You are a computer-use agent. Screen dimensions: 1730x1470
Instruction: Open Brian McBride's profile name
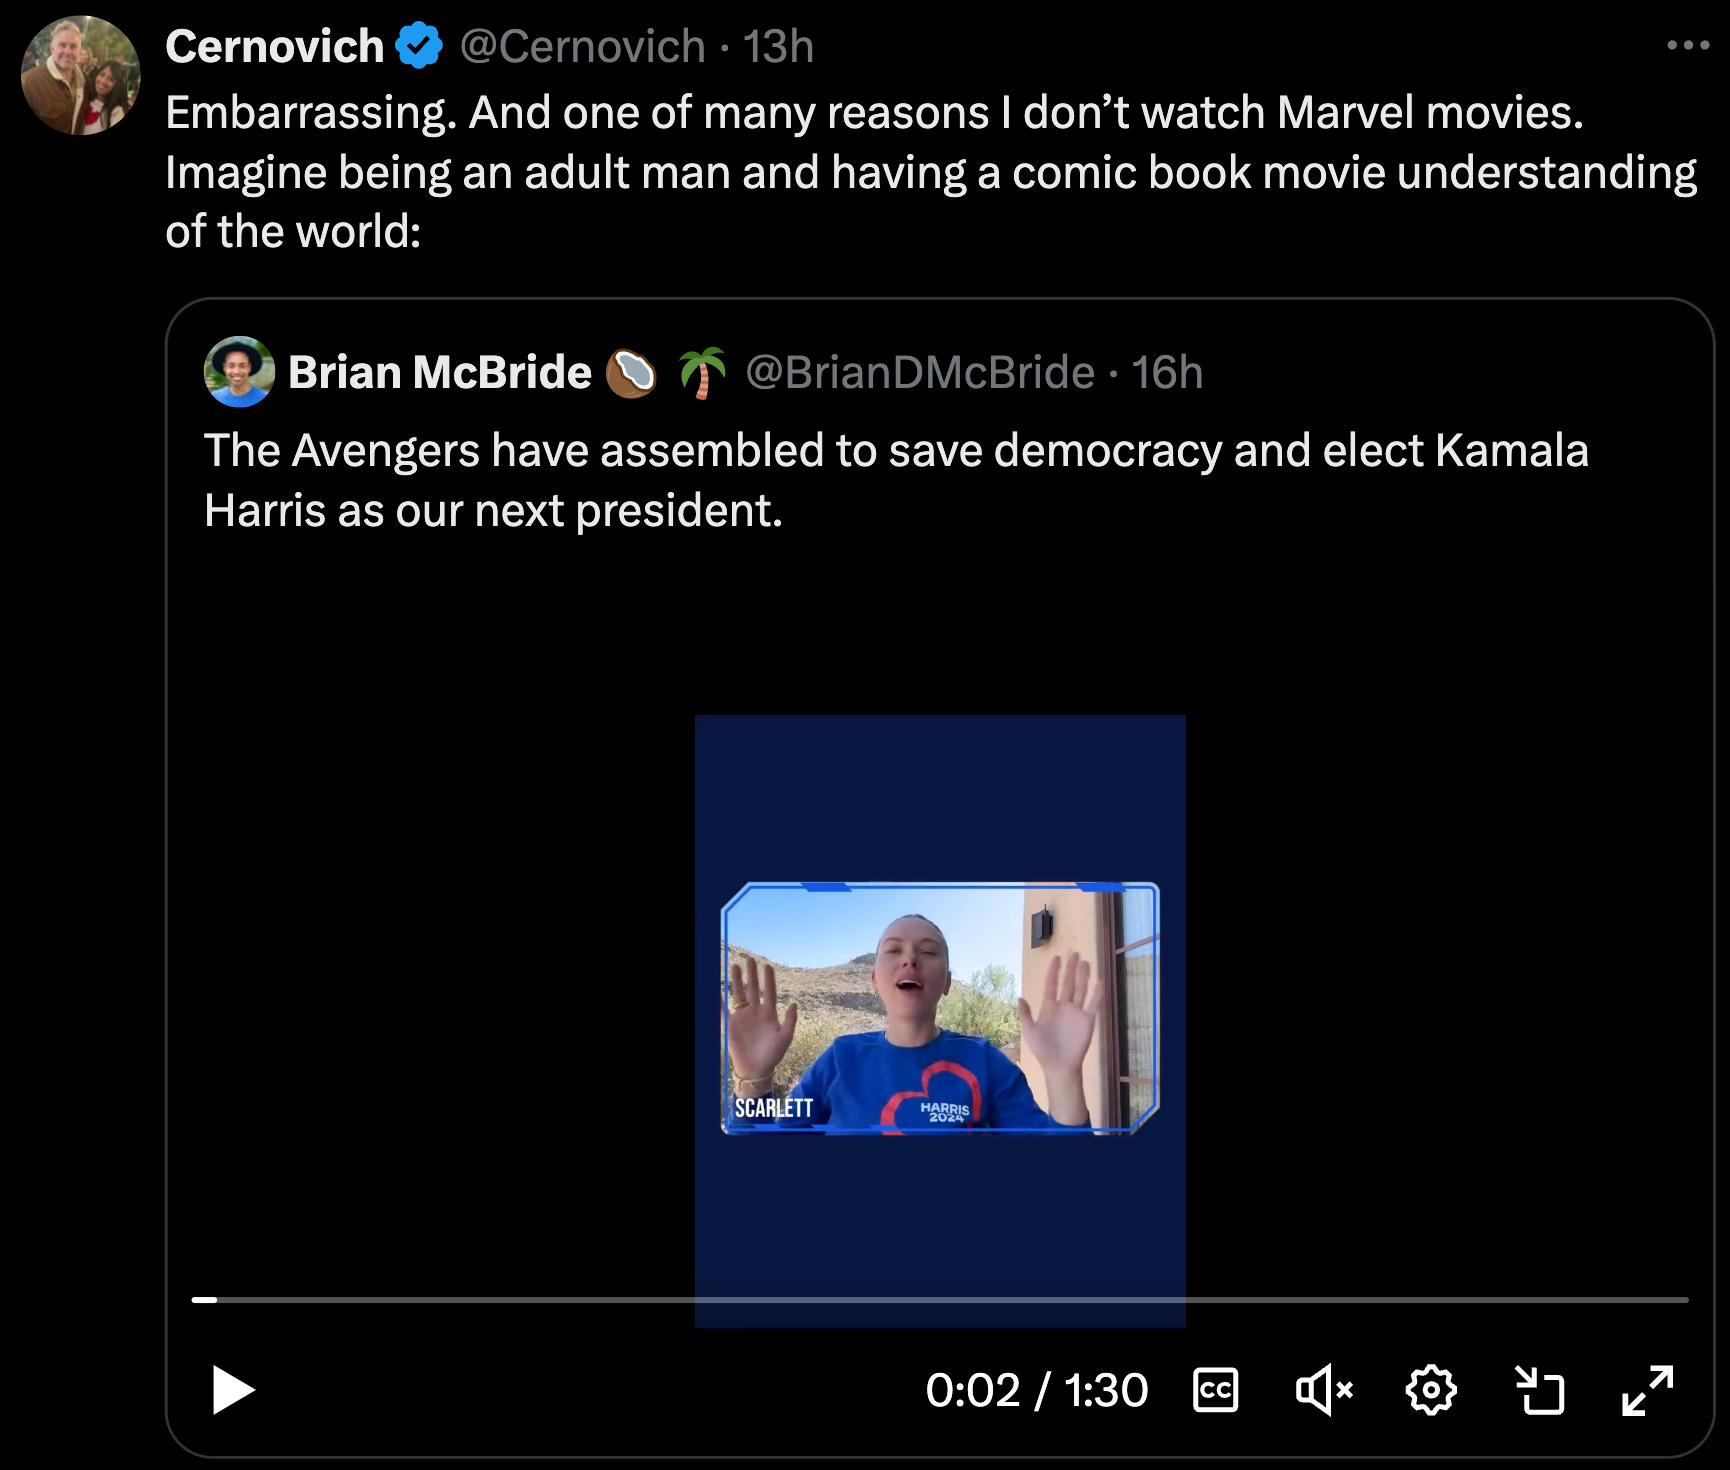[439, 372]
